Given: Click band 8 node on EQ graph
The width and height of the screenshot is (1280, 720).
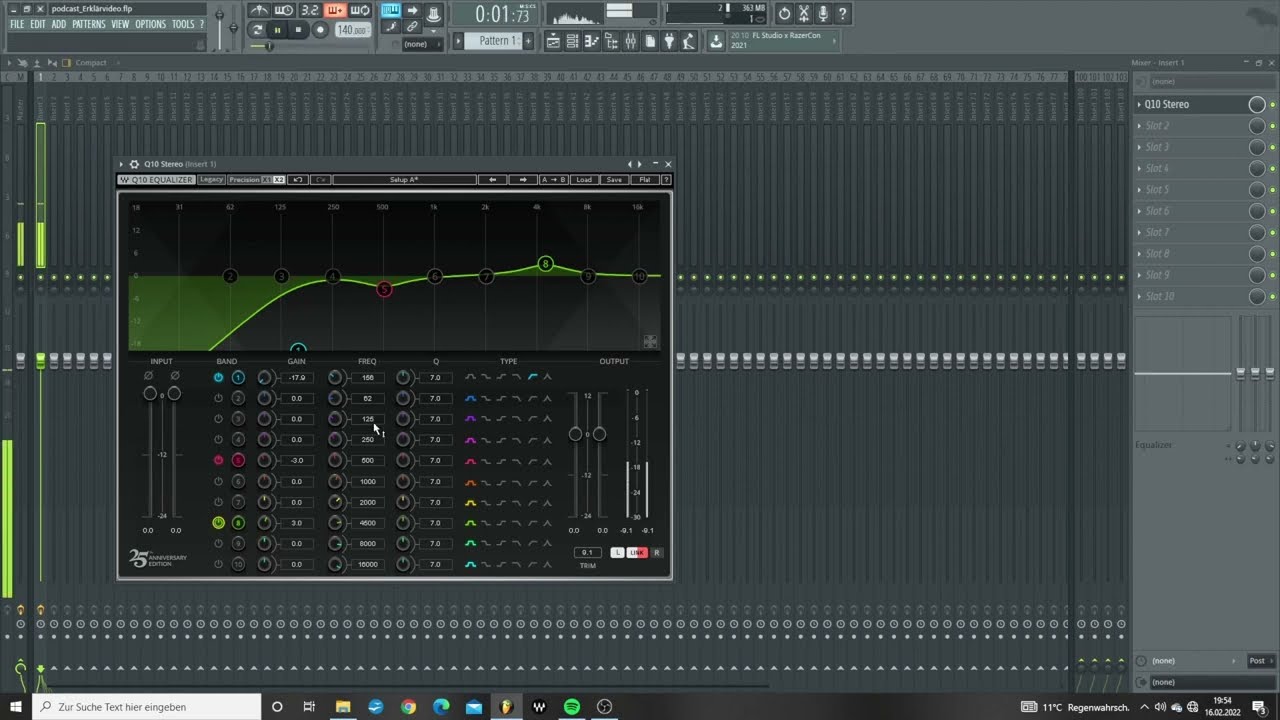Looking at the screenshot, I should tap(545, 264).
